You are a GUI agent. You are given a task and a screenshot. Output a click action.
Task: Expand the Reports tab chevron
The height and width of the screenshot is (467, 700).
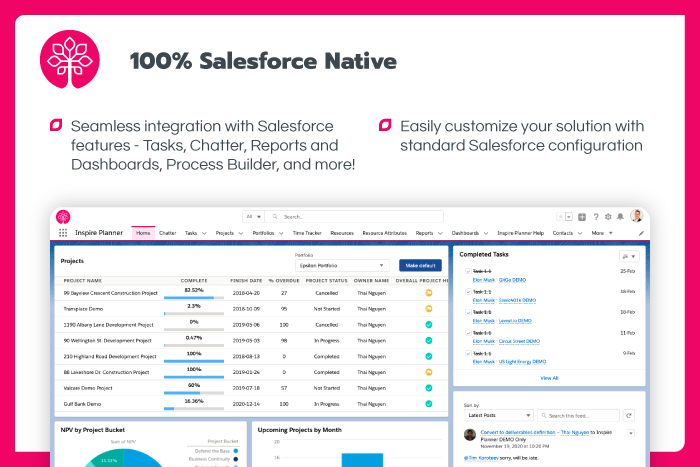pyautogui.click(x=440, y=233)
